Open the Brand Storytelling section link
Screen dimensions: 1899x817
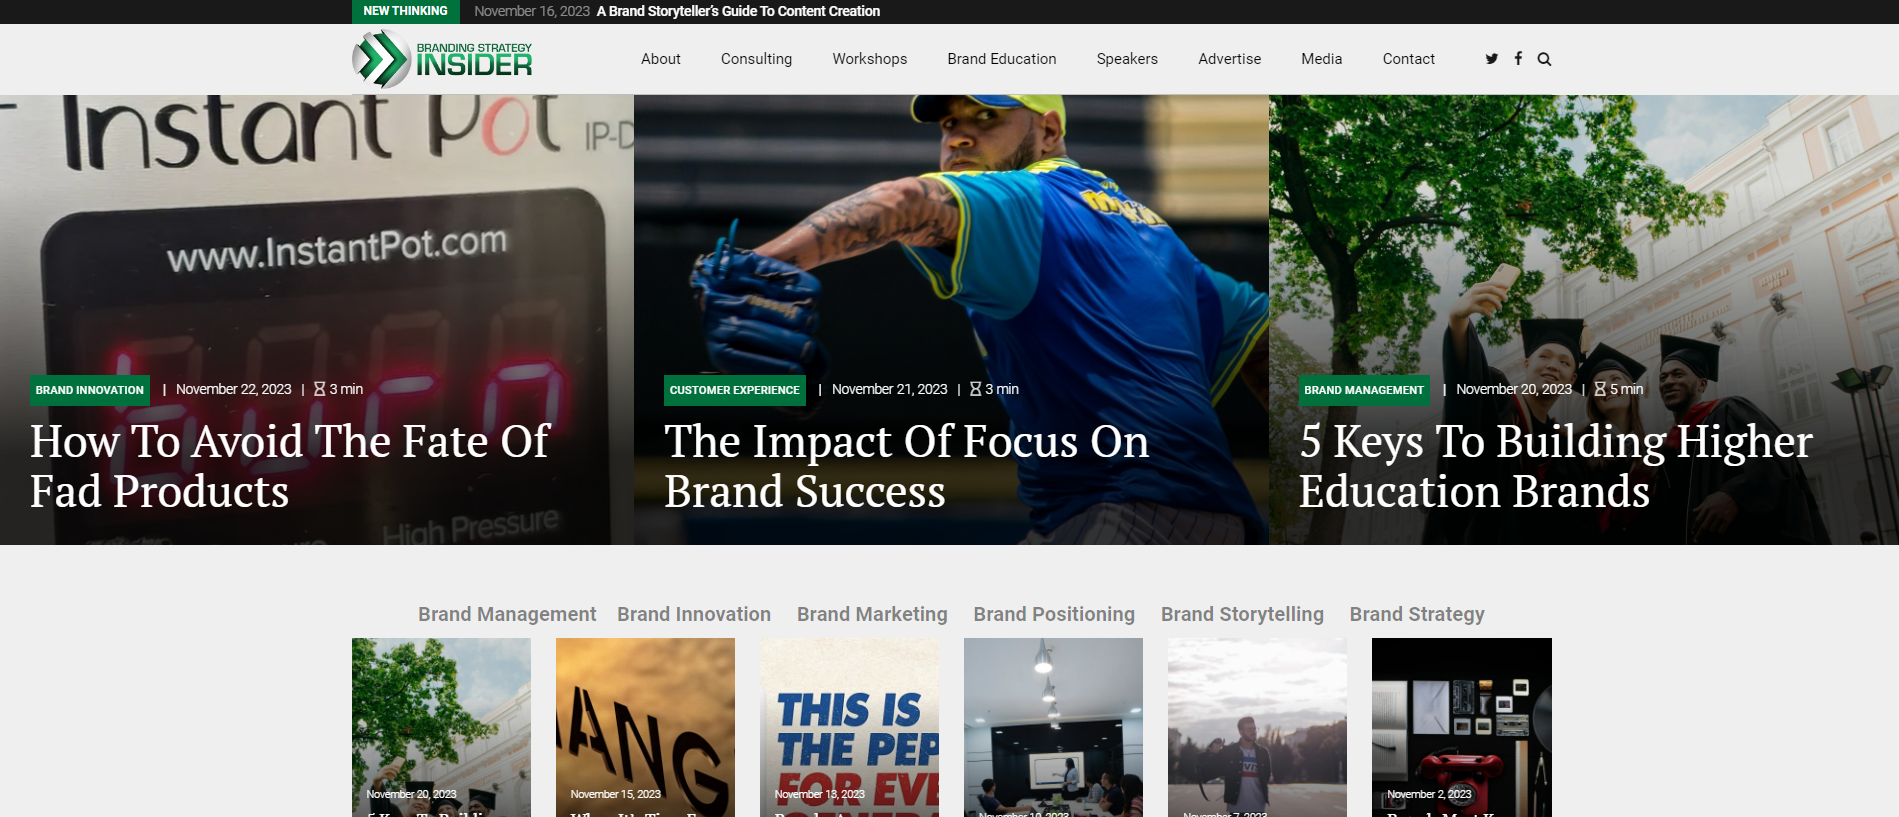[1241, 614]
